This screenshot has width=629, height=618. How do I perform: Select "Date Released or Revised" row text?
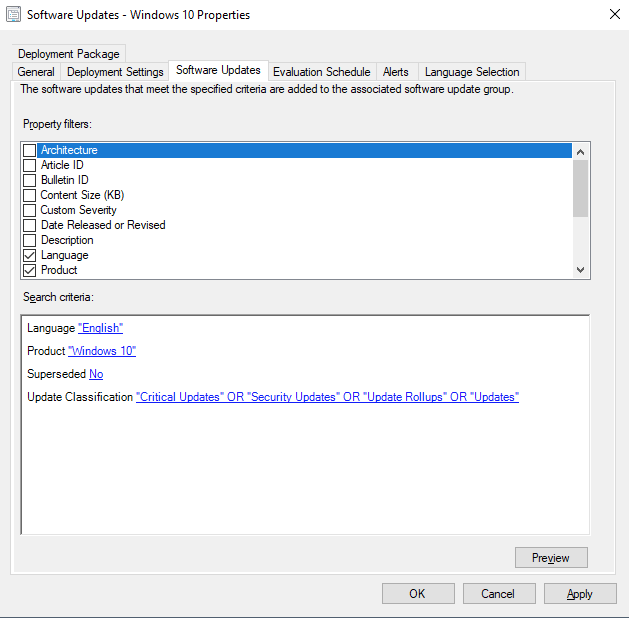(x=103, y=225)
